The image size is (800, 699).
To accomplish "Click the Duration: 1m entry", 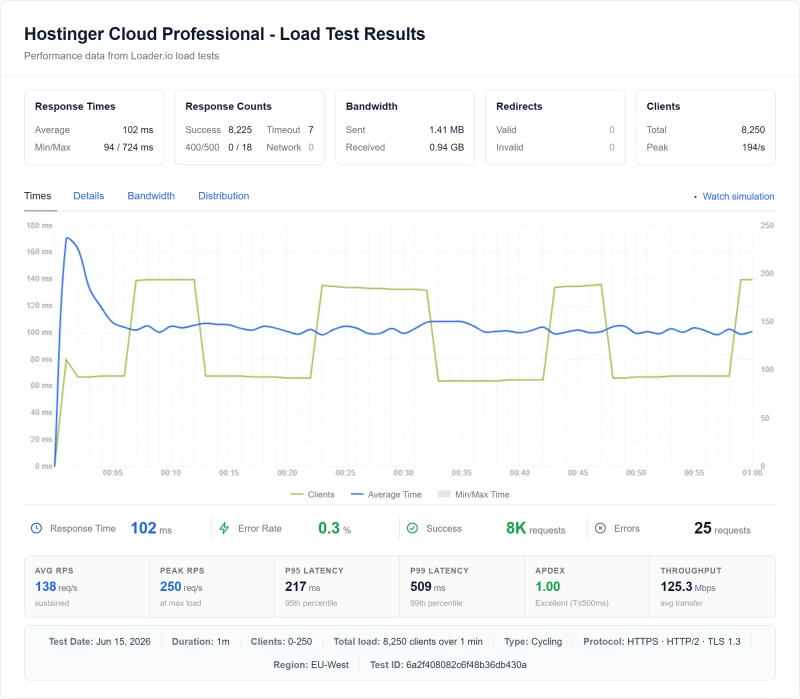I will click(201, 641).
